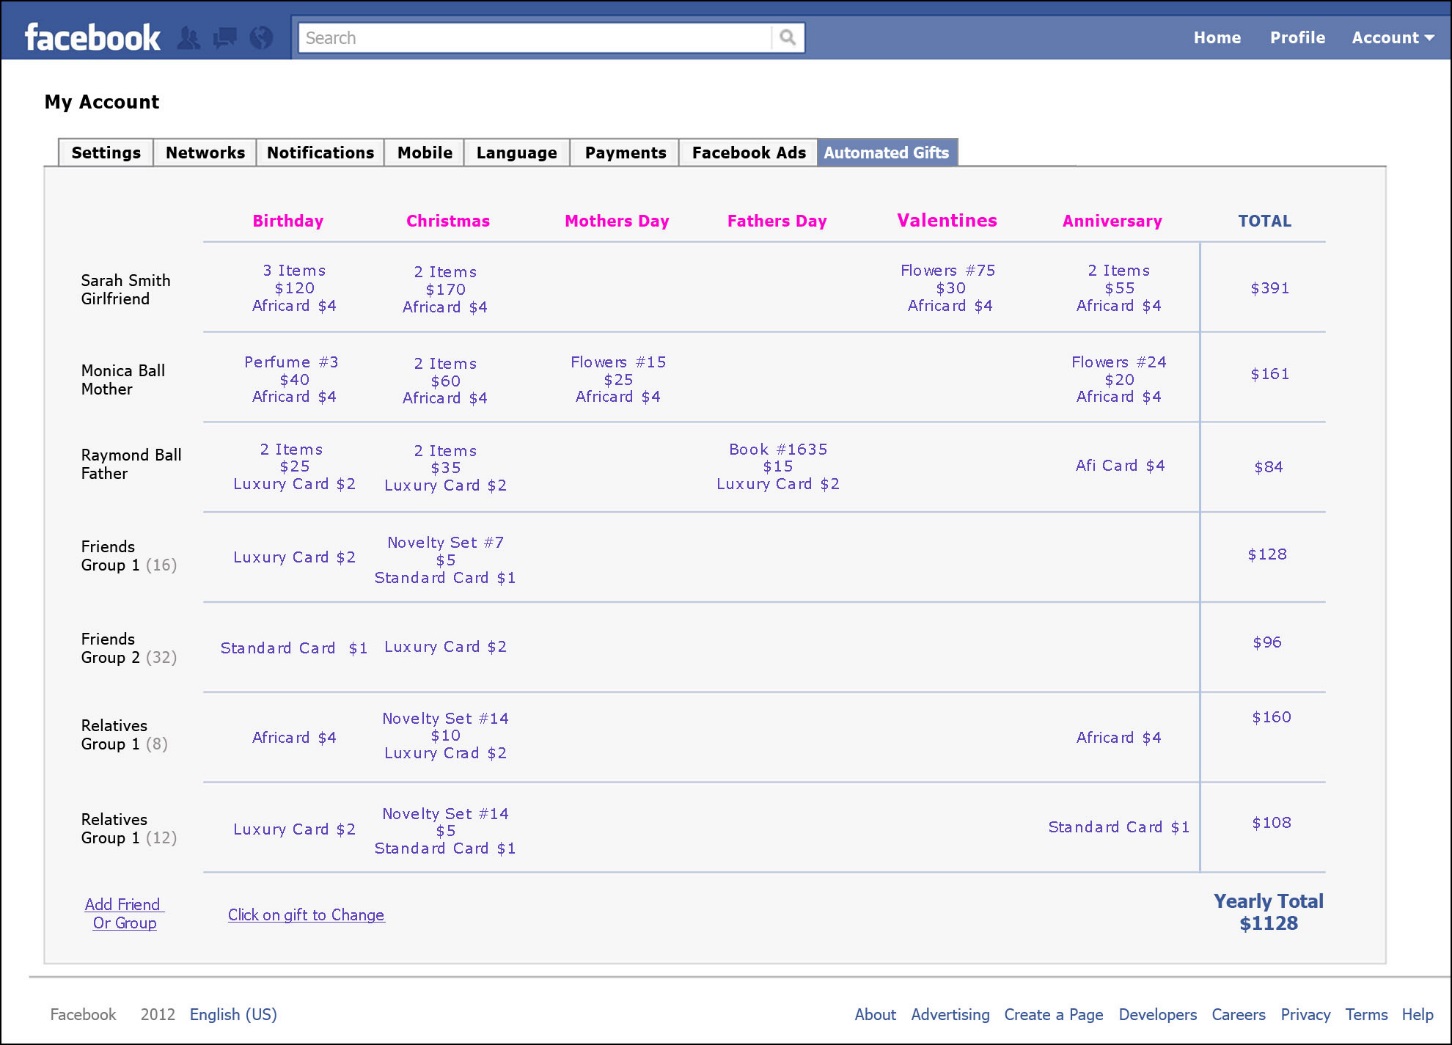Expand the Account dropdown menu

[x=1393, y=38]
